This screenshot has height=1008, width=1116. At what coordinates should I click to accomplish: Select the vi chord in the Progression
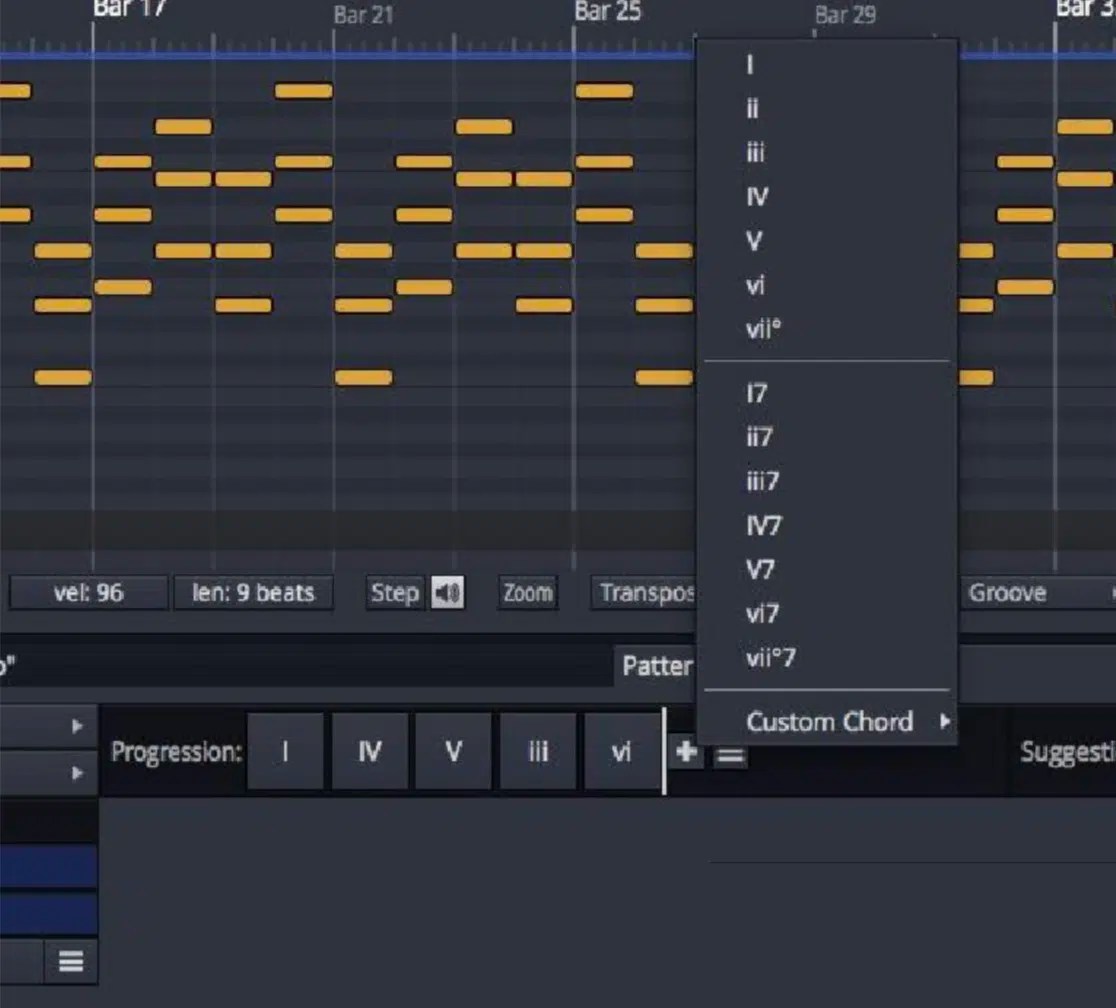click(622, 752)
